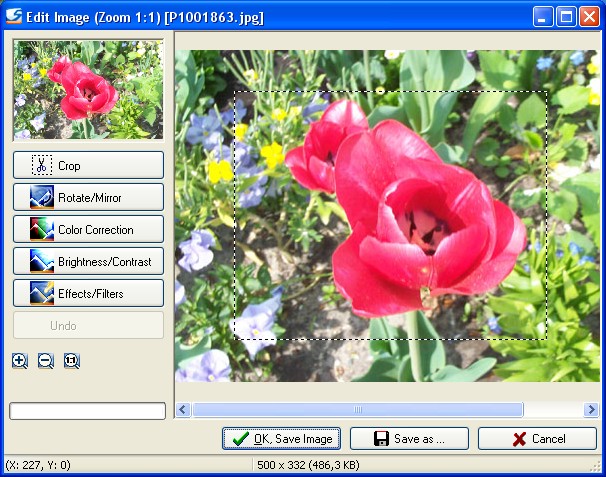
Task: Click Save as ...
Action: 409,439
